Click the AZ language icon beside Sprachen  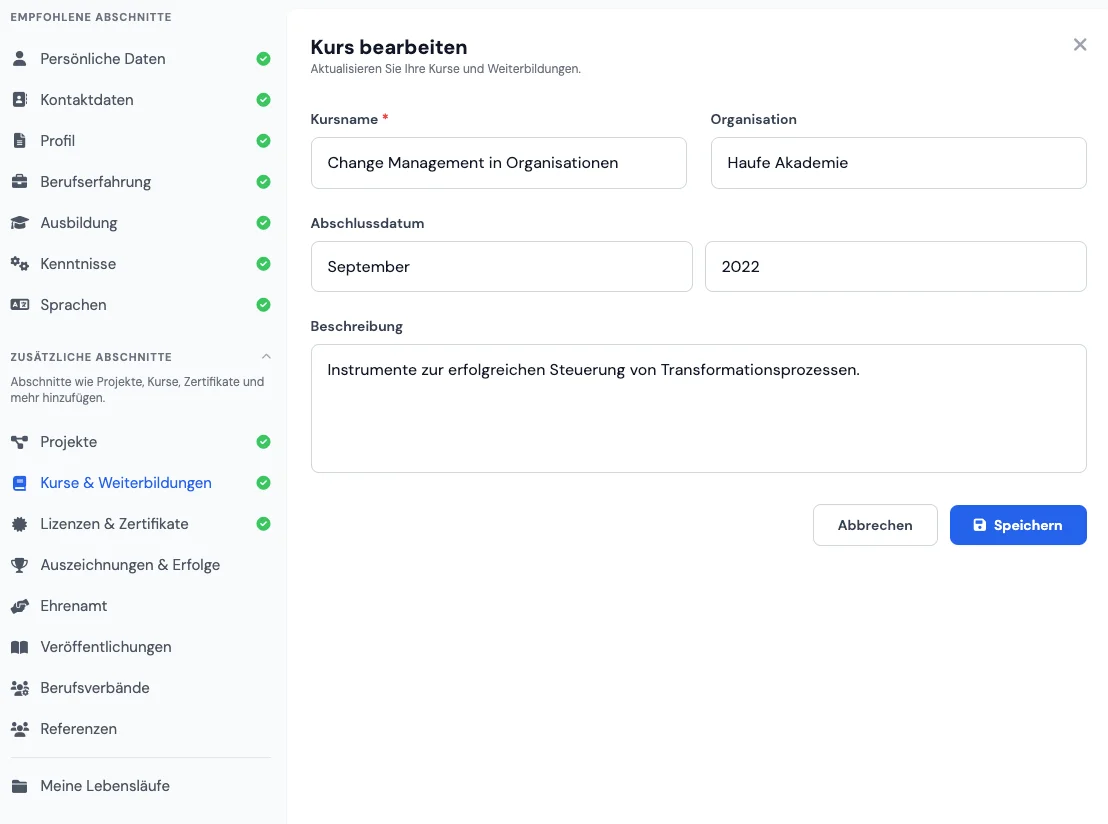(20, 305)
